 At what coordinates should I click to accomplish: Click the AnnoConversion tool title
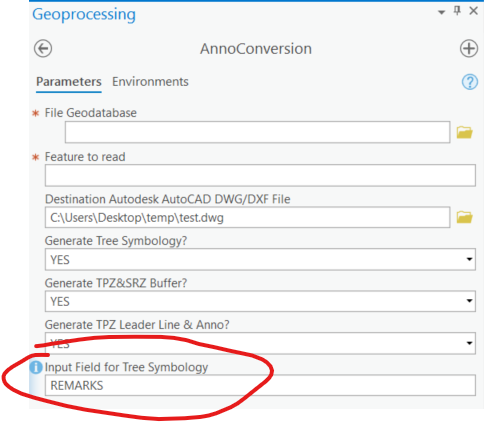[256, 49]
